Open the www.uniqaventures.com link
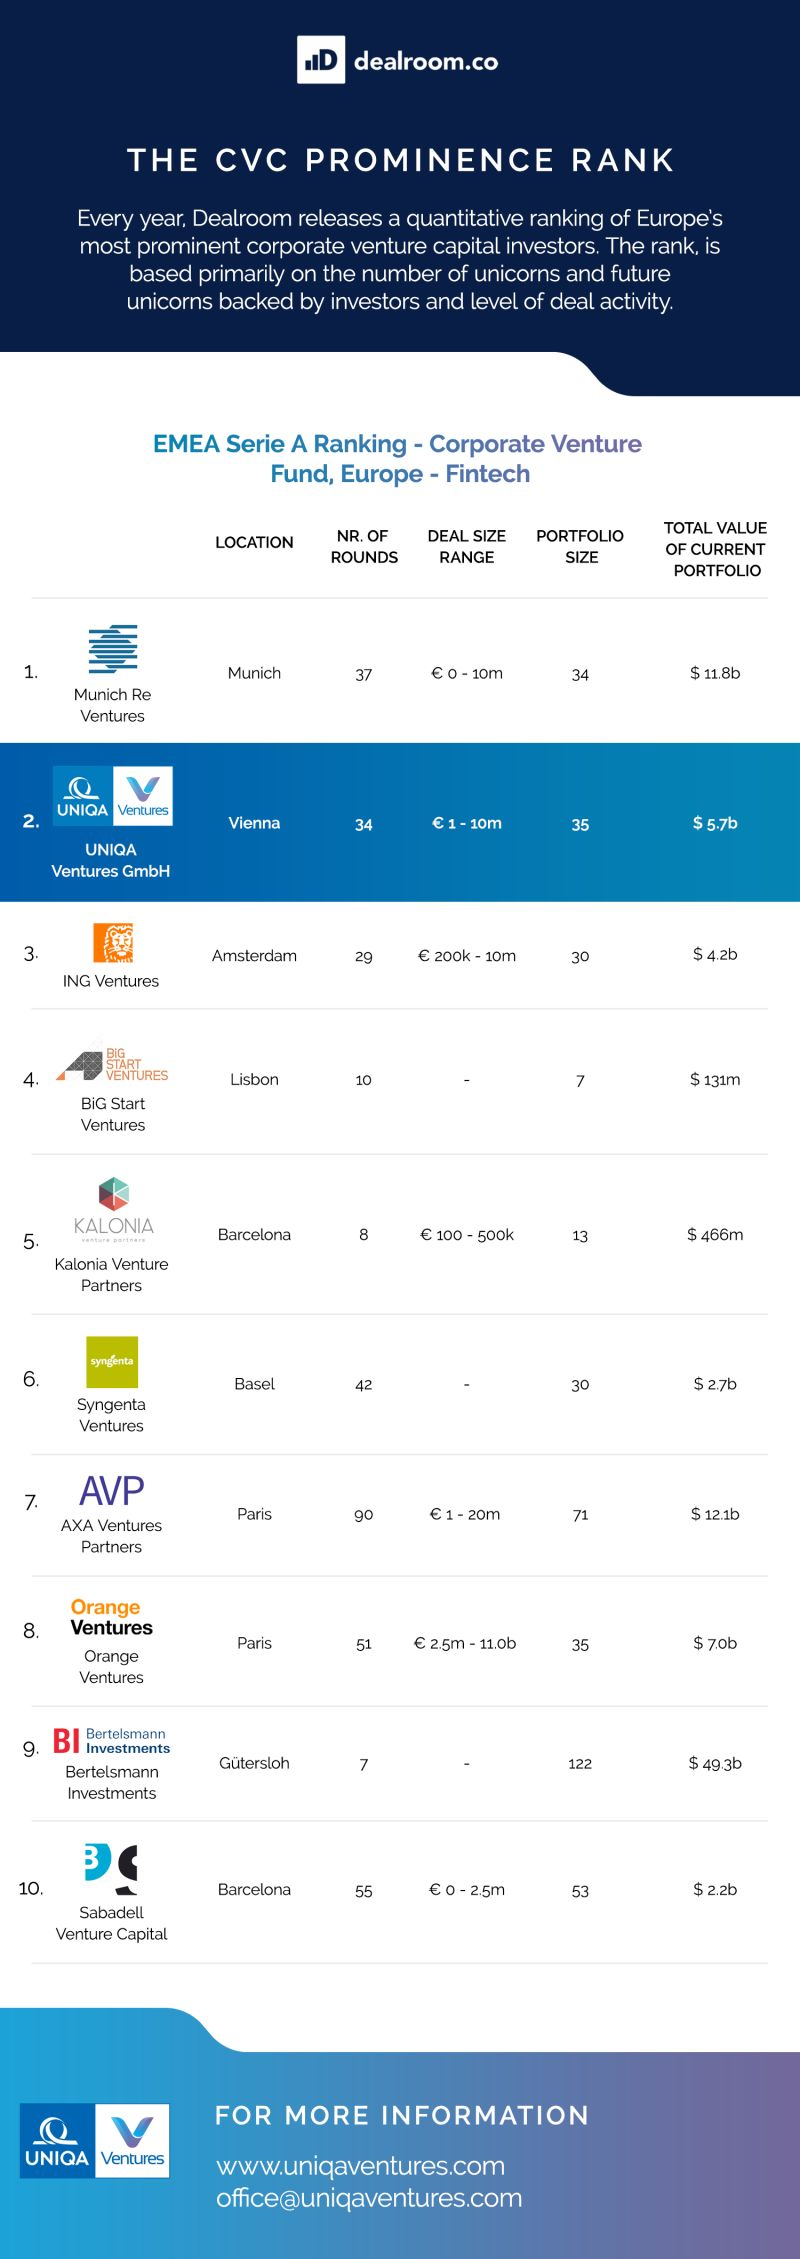 pos(361,2165)
